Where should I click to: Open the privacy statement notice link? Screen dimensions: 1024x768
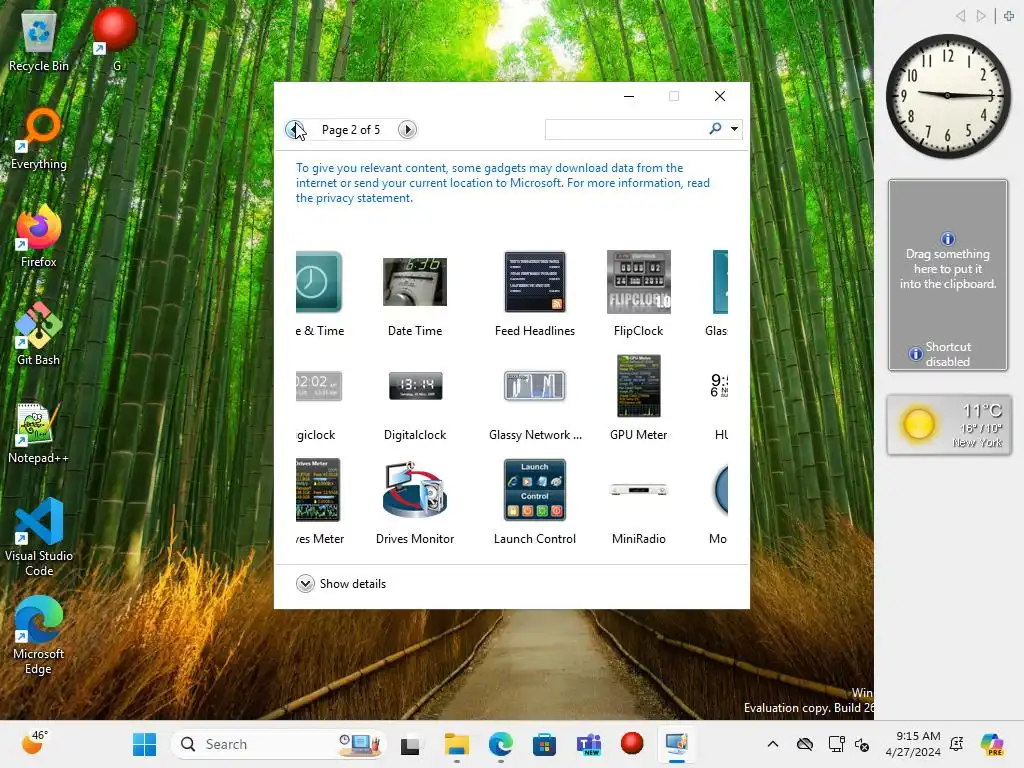pos(502,183)
